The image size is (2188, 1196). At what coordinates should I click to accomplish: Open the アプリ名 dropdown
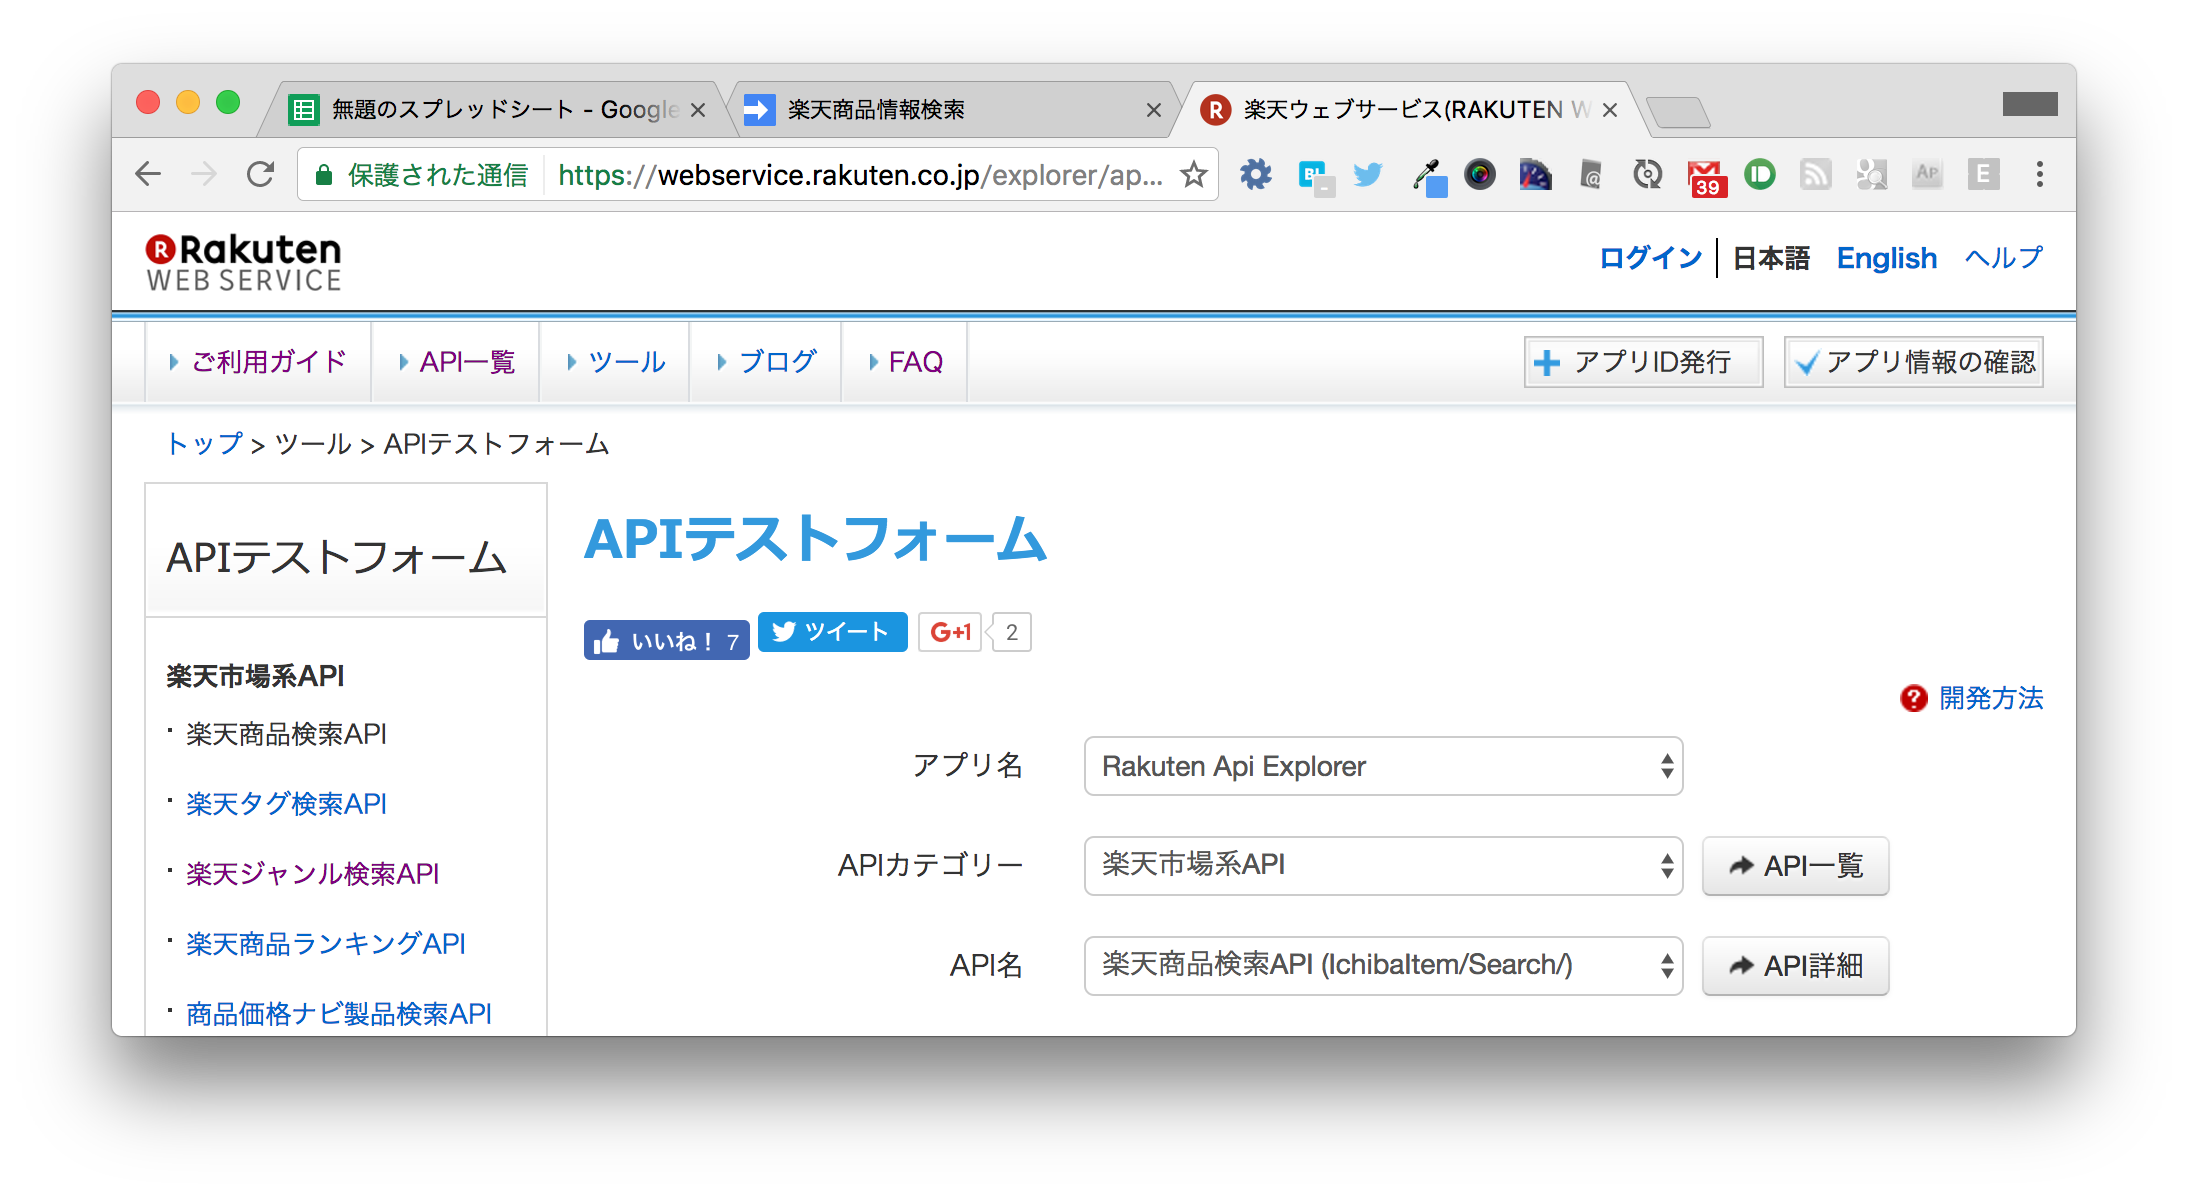coord(1383,766)
